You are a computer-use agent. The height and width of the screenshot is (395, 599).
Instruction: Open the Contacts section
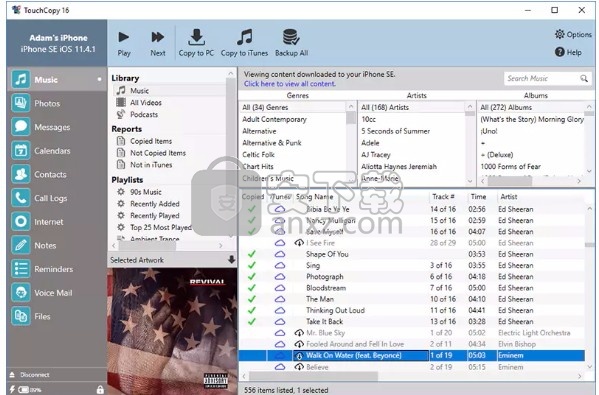pyautogui.click(x=57, y=174)
